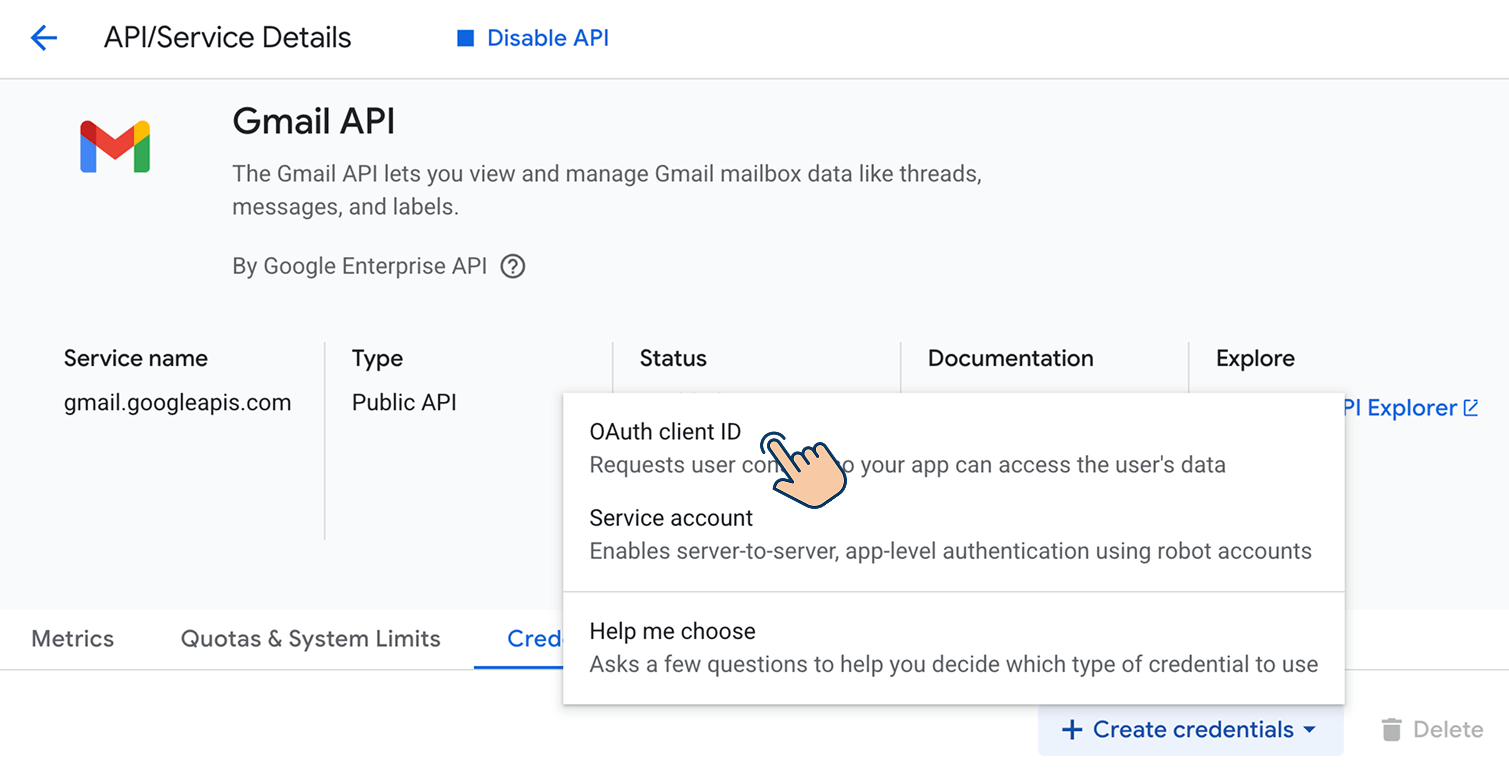Image resolution: width=1509 pixels, height=770 pixels.
Task: Click the Public API type value
Action: click(404, 403)
